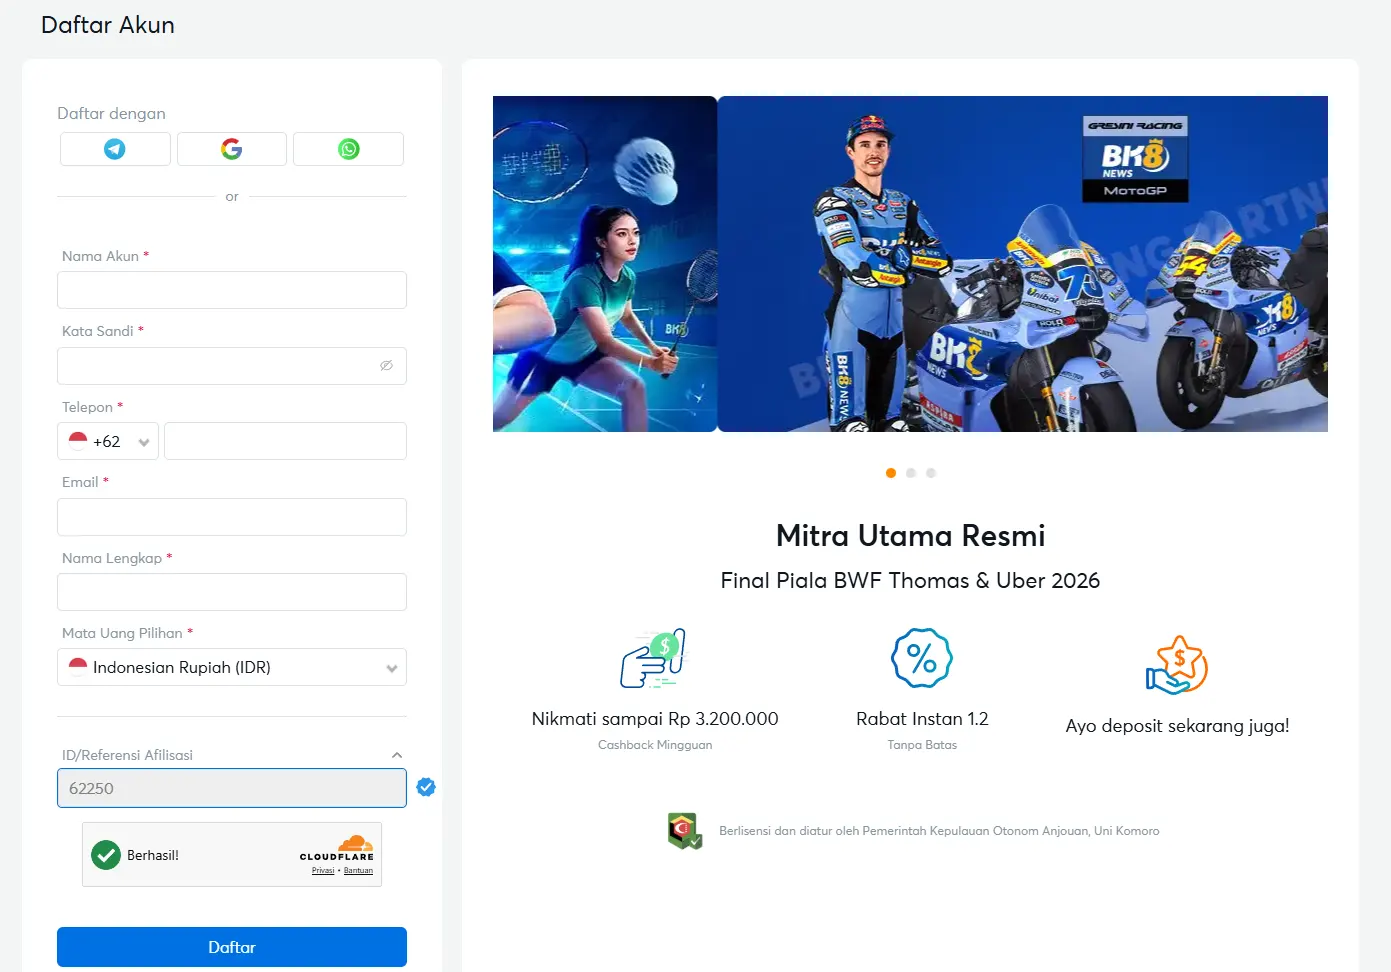
Task: Submit the blue Daftar button
Action: pyautogui.click(x=232, y=947)
